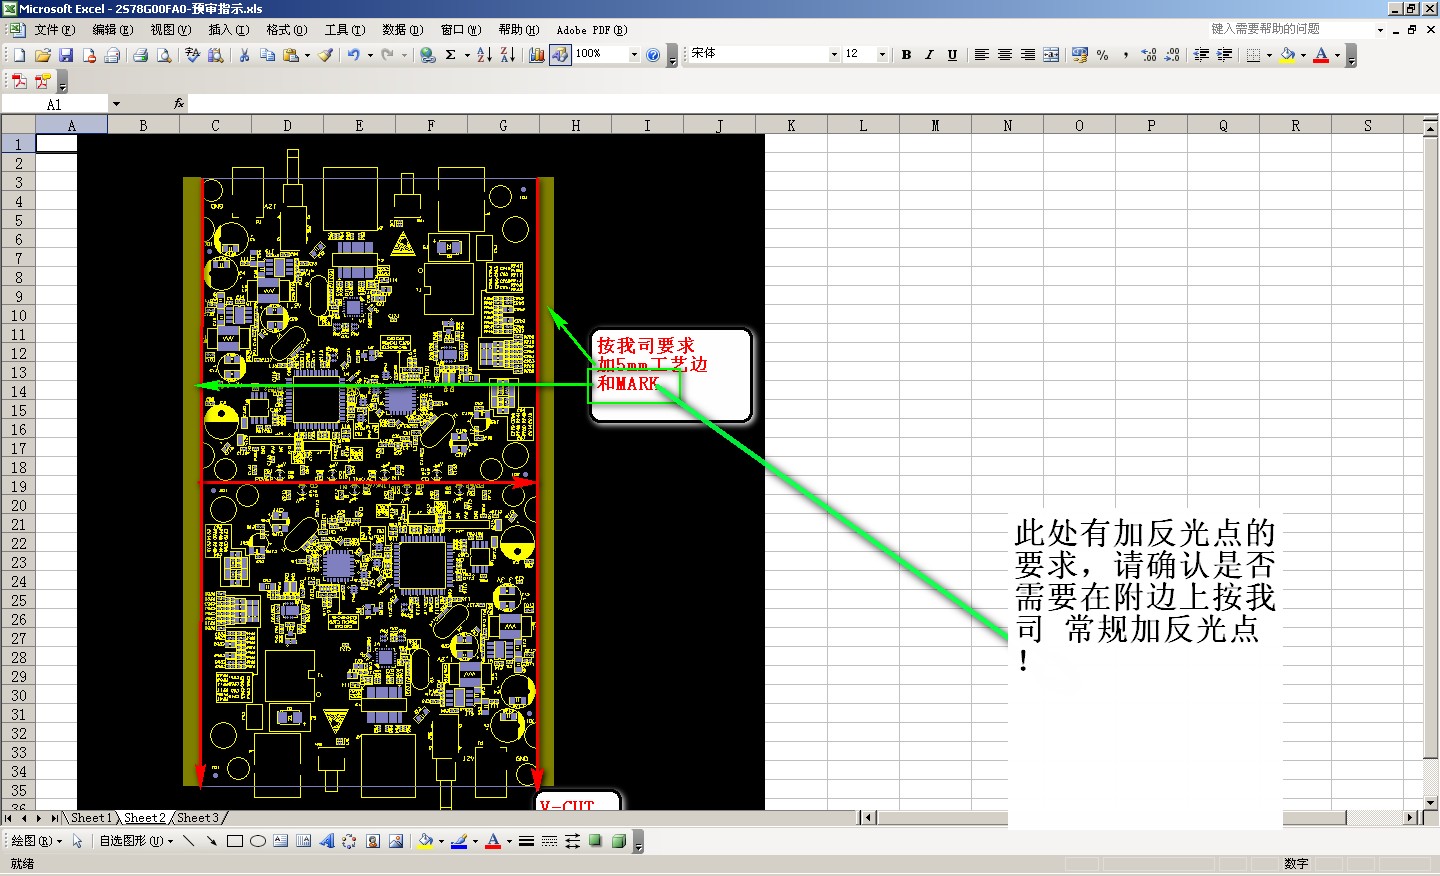Open a file with folder icon
The image size is (1440, 876).
click(x=42, y=55)
